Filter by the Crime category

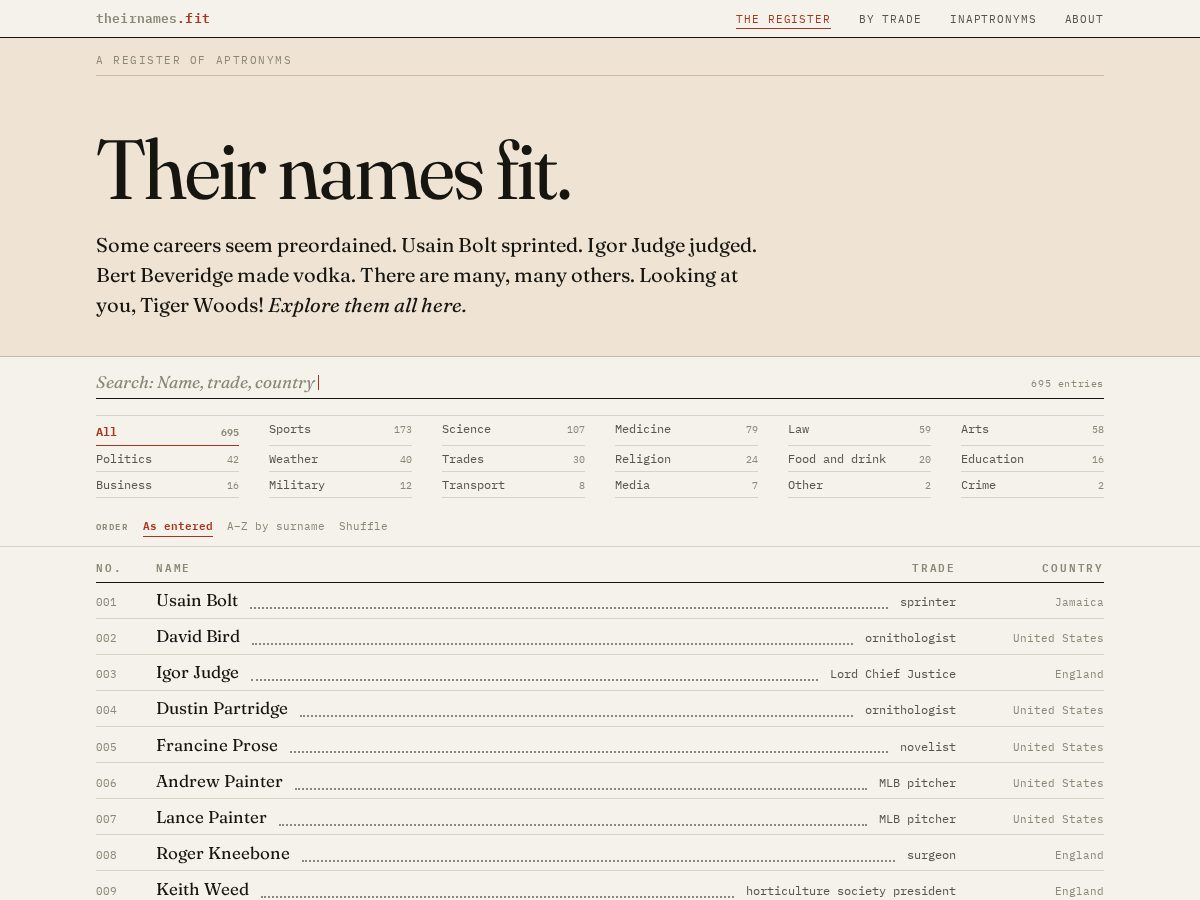pos(1032,485)
